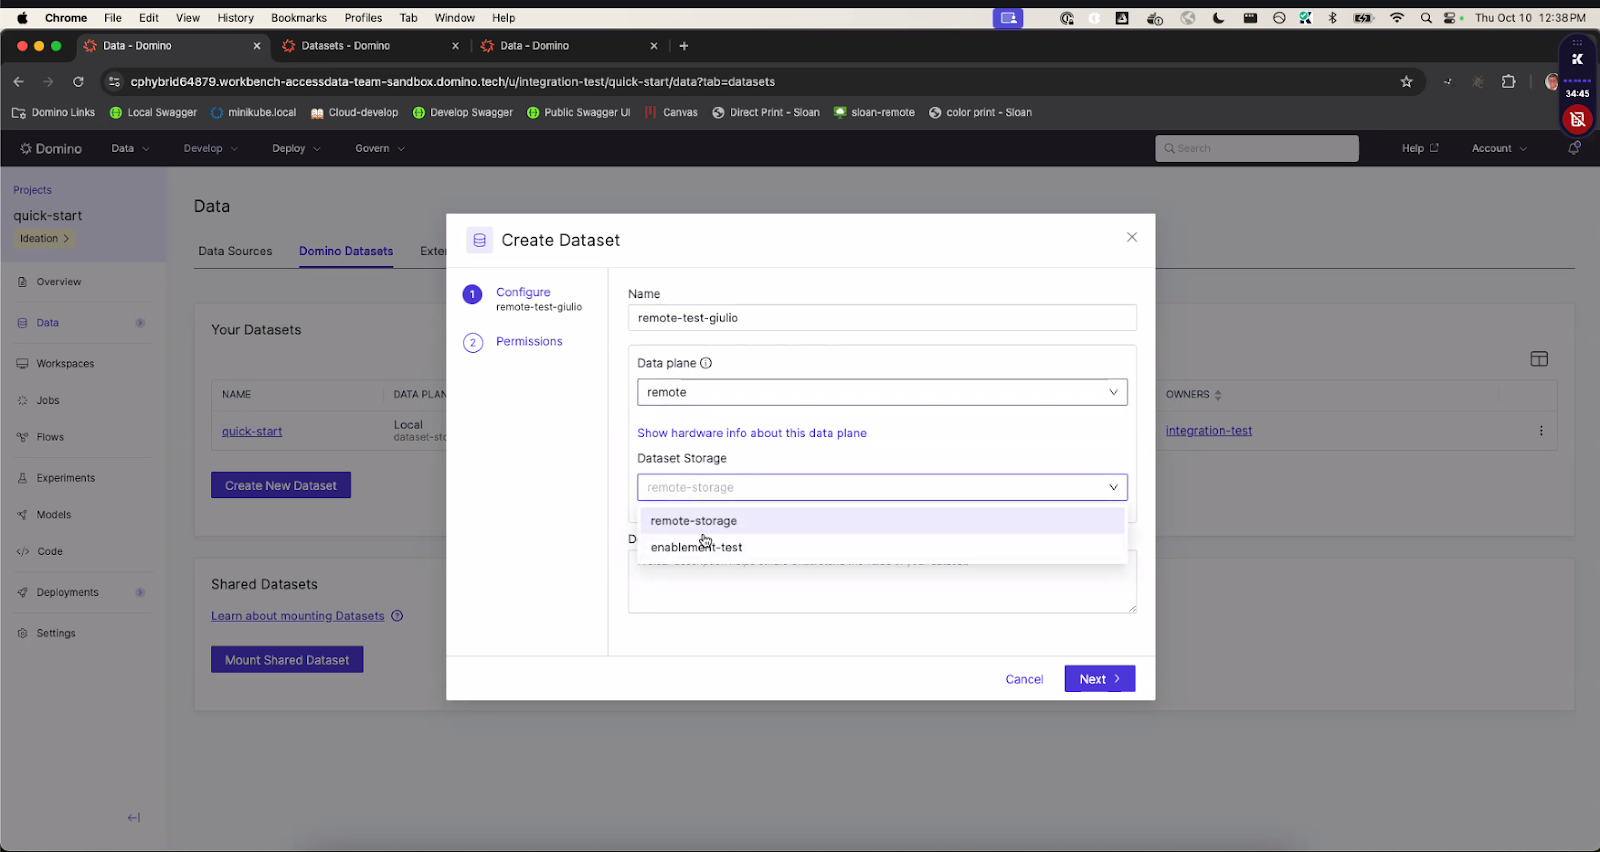Screen dimensions: 1600x852
Task: Expand the Ideation stage selector
Action: pos(45,239)
